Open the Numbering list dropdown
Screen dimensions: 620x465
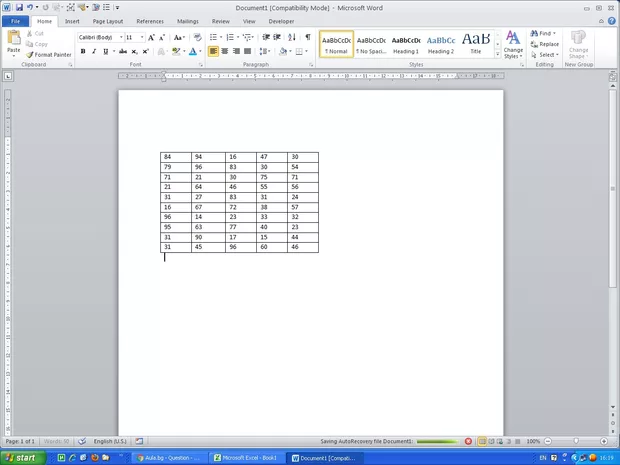[x=238, y=37]
